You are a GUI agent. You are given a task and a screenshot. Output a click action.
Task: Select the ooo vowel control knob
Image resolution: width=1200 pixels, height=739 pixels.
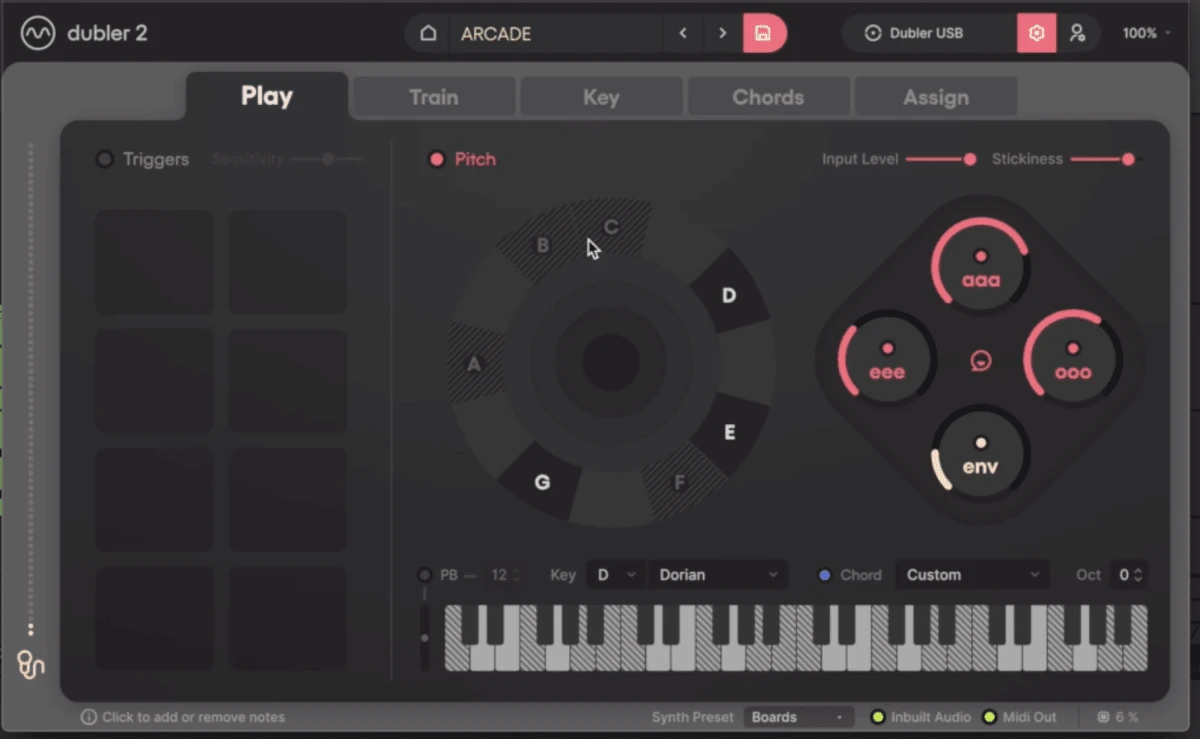1073,357
